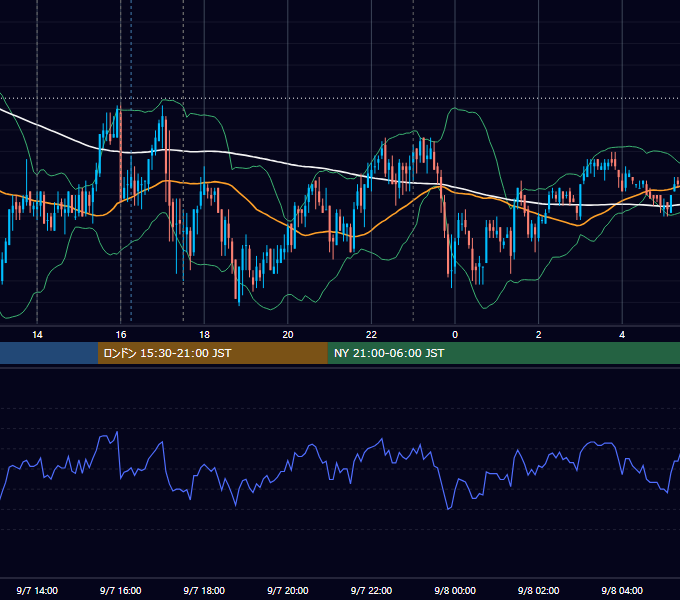
Task: Click the NY 21:00-06:00 JST session bar
Action: (x=503, y=353)
